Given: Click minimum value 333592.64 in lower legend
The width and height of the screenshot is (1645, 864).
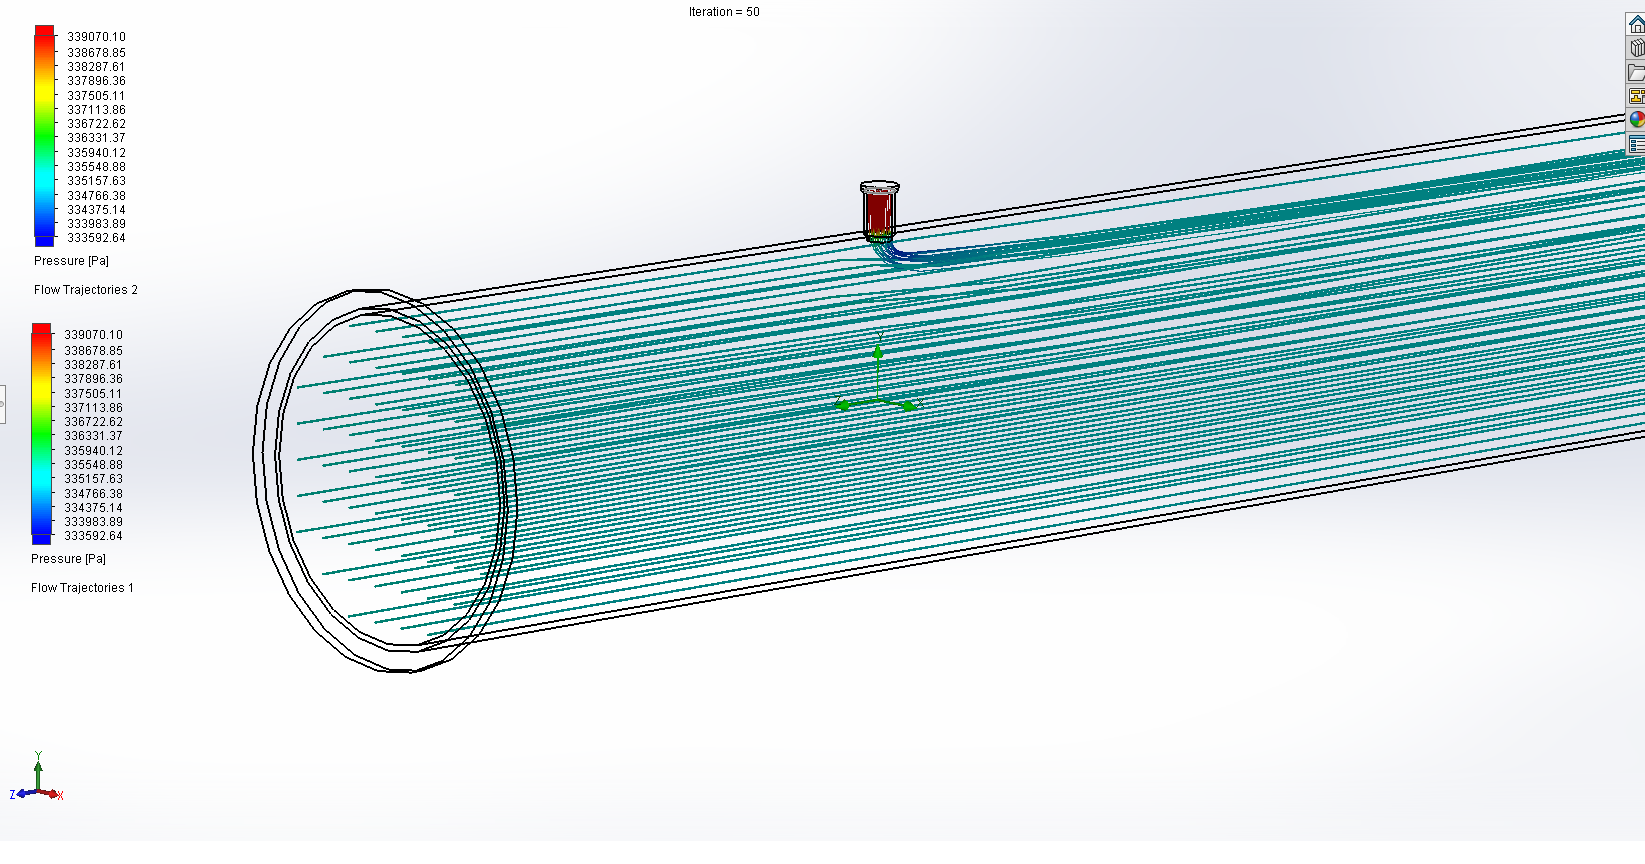Looking at the screenshot, I should click(93, 536).
